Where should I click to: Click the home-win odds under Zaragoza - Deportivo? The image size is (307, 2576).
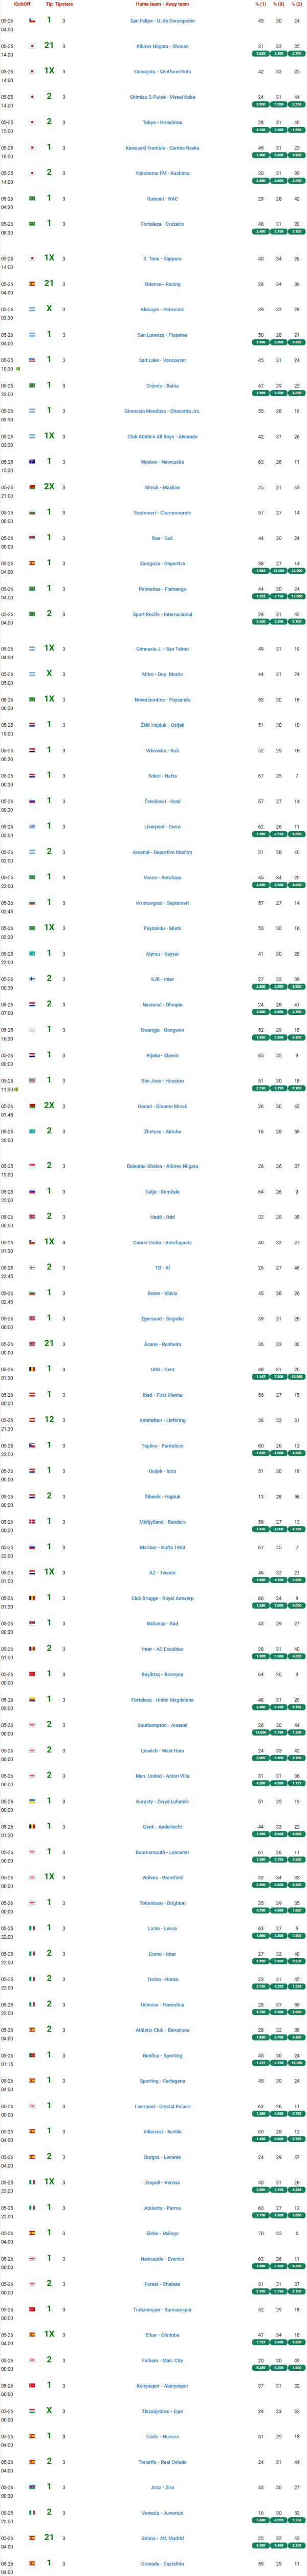[x=261, y=571]
